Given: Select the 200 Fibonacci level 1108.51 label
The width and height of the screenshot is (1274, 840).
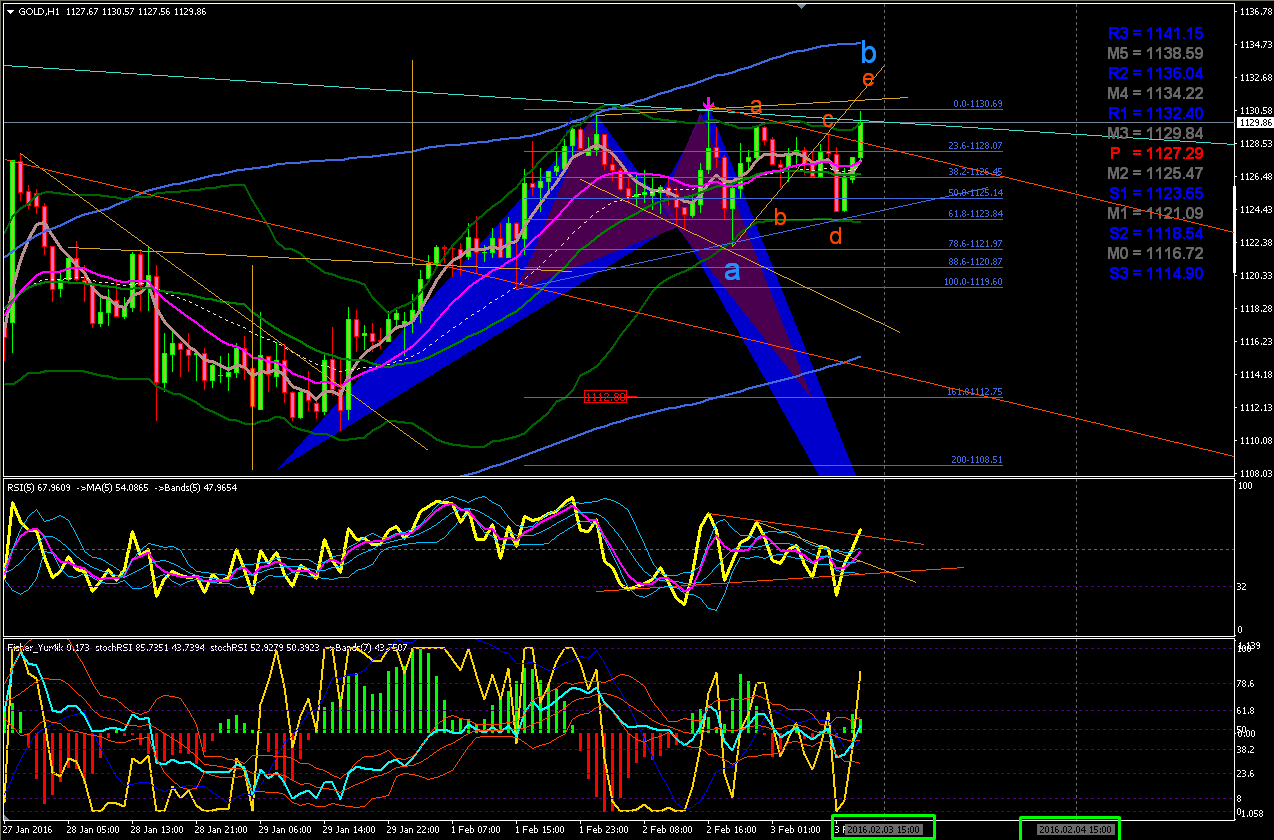Looking at the screenshot, I should [x=976, y=460].
